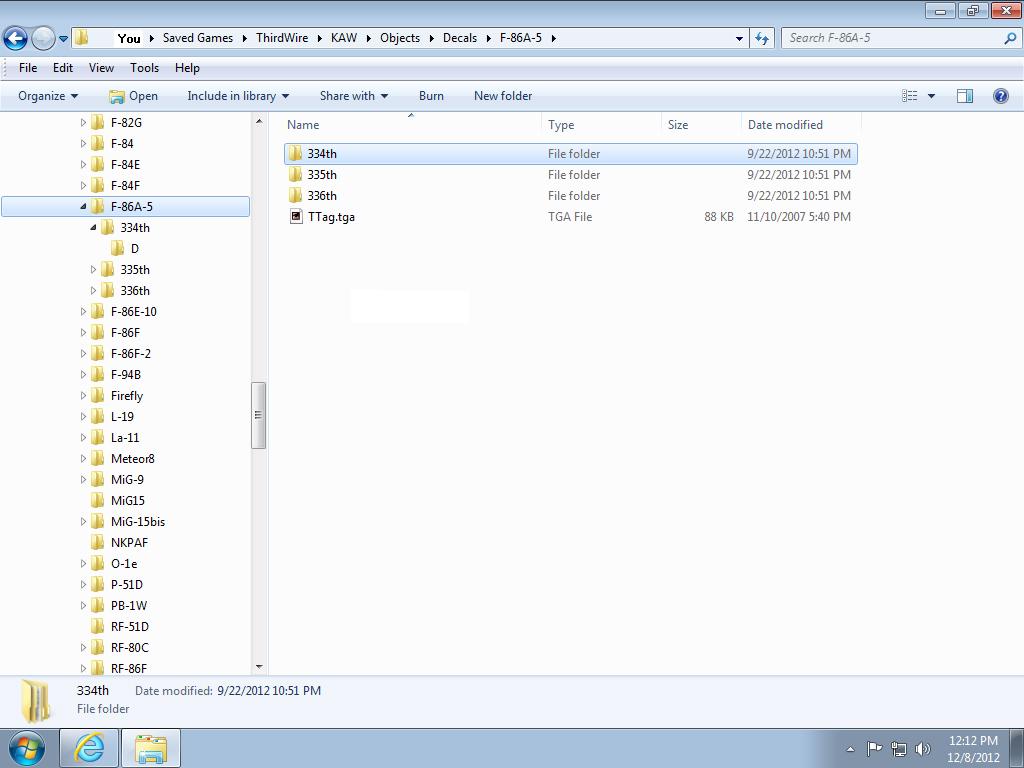Expand the Firefly tree node
Image resolution: width=1024 pixels, height=768 pixels.
[83, 396]
